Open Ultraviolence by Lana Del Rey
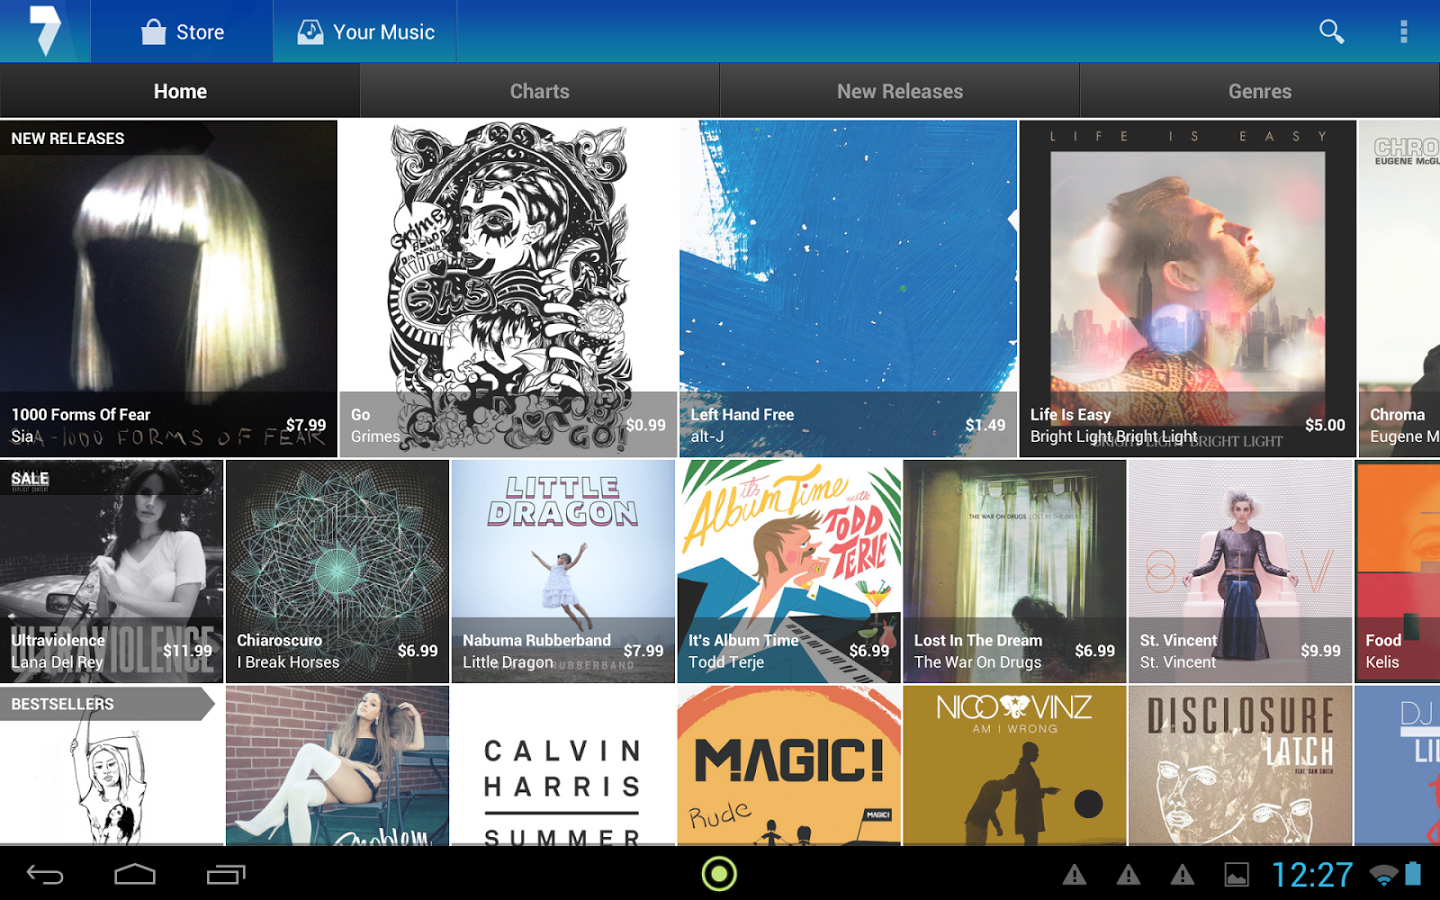This screenshot has width=1440, height=900. tap(111, 571)
